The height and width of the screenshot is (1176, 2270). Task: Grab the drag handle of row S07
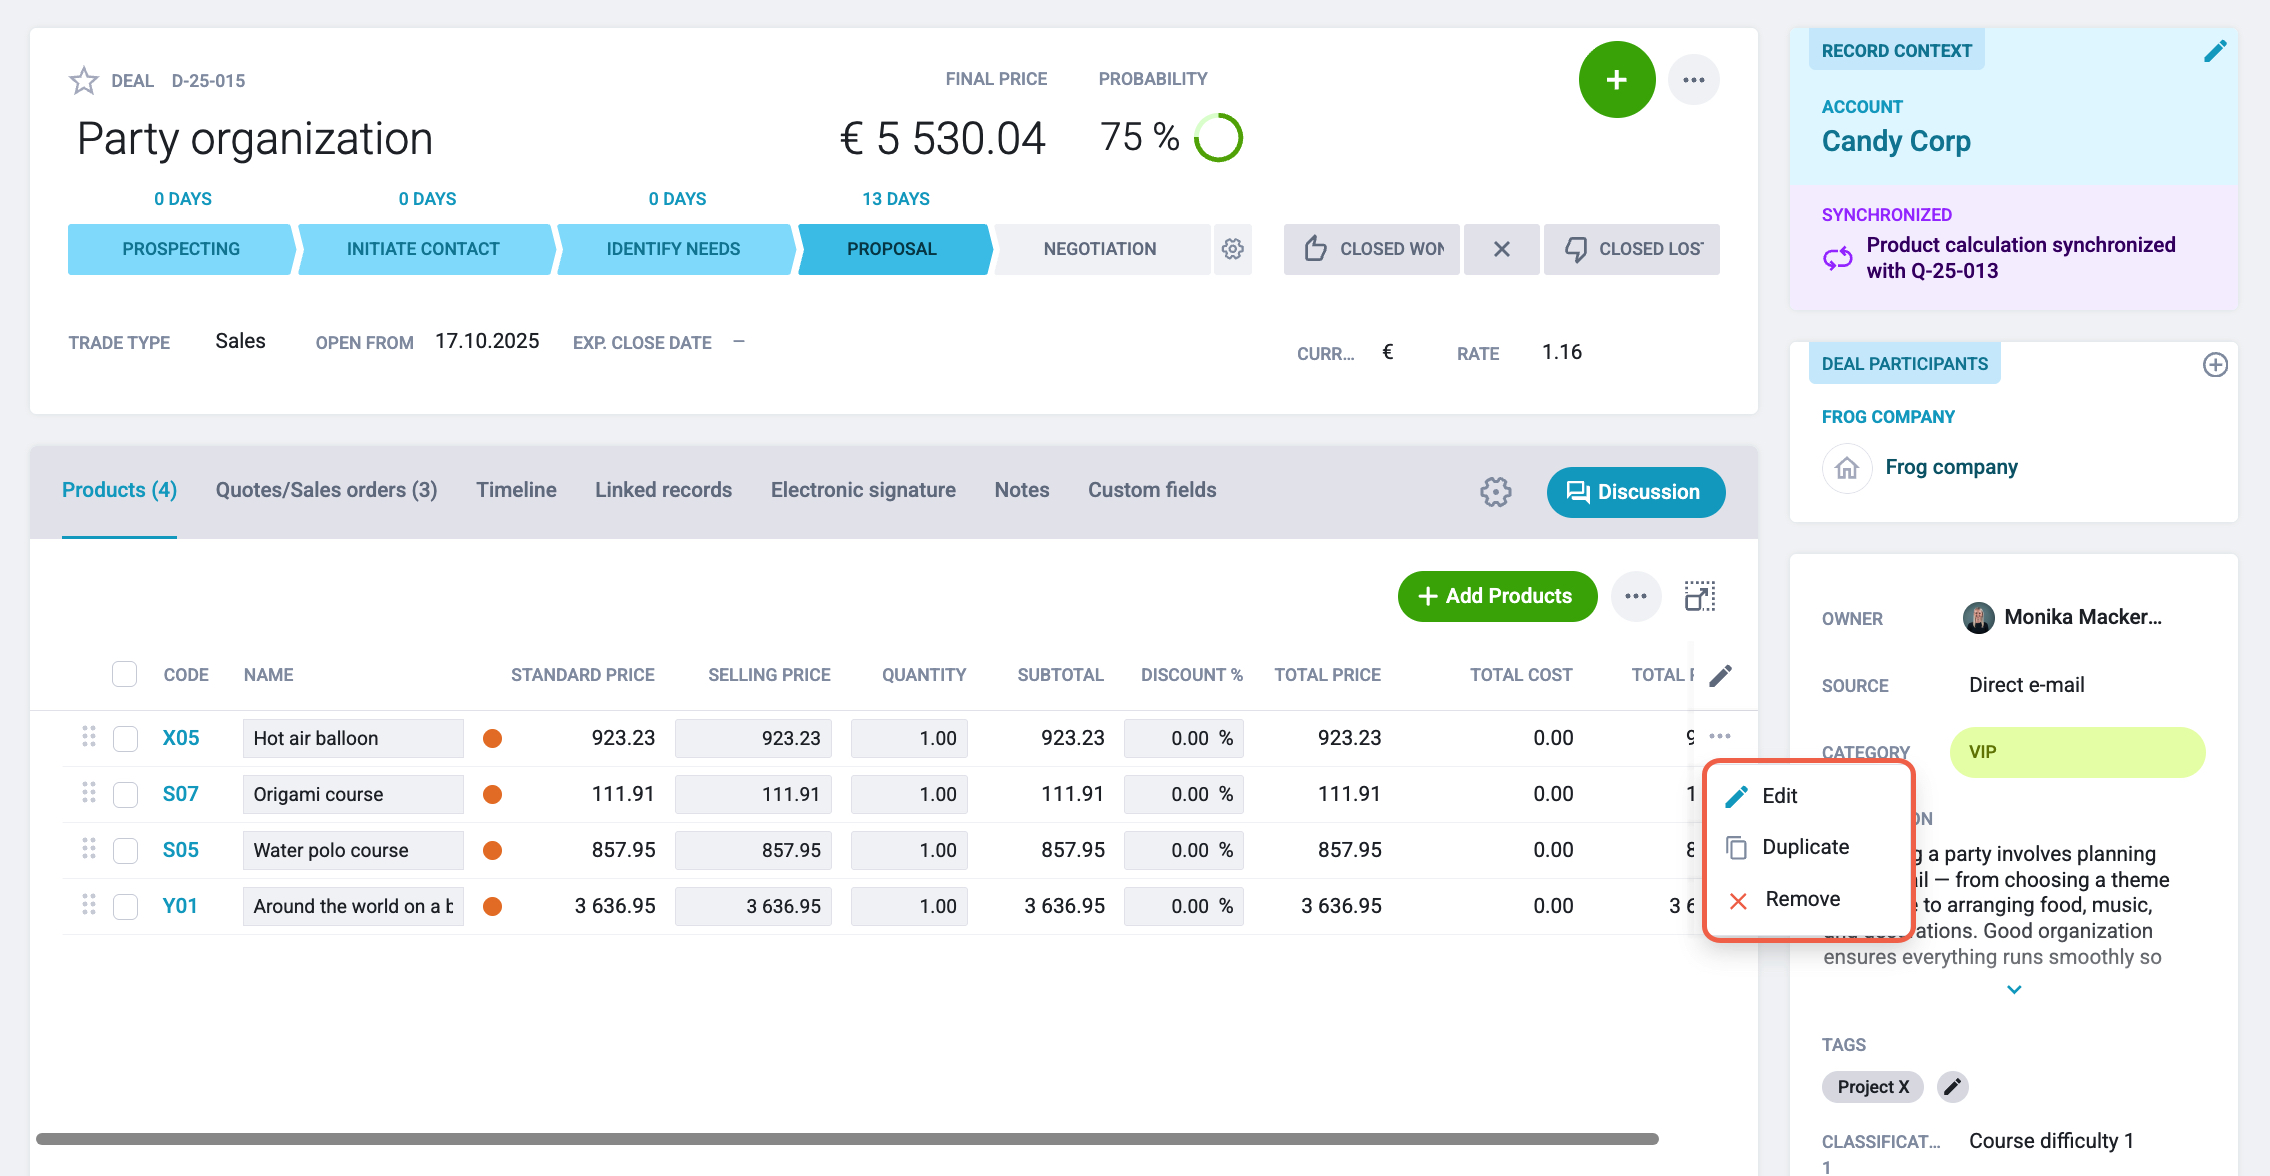point(89,793)
